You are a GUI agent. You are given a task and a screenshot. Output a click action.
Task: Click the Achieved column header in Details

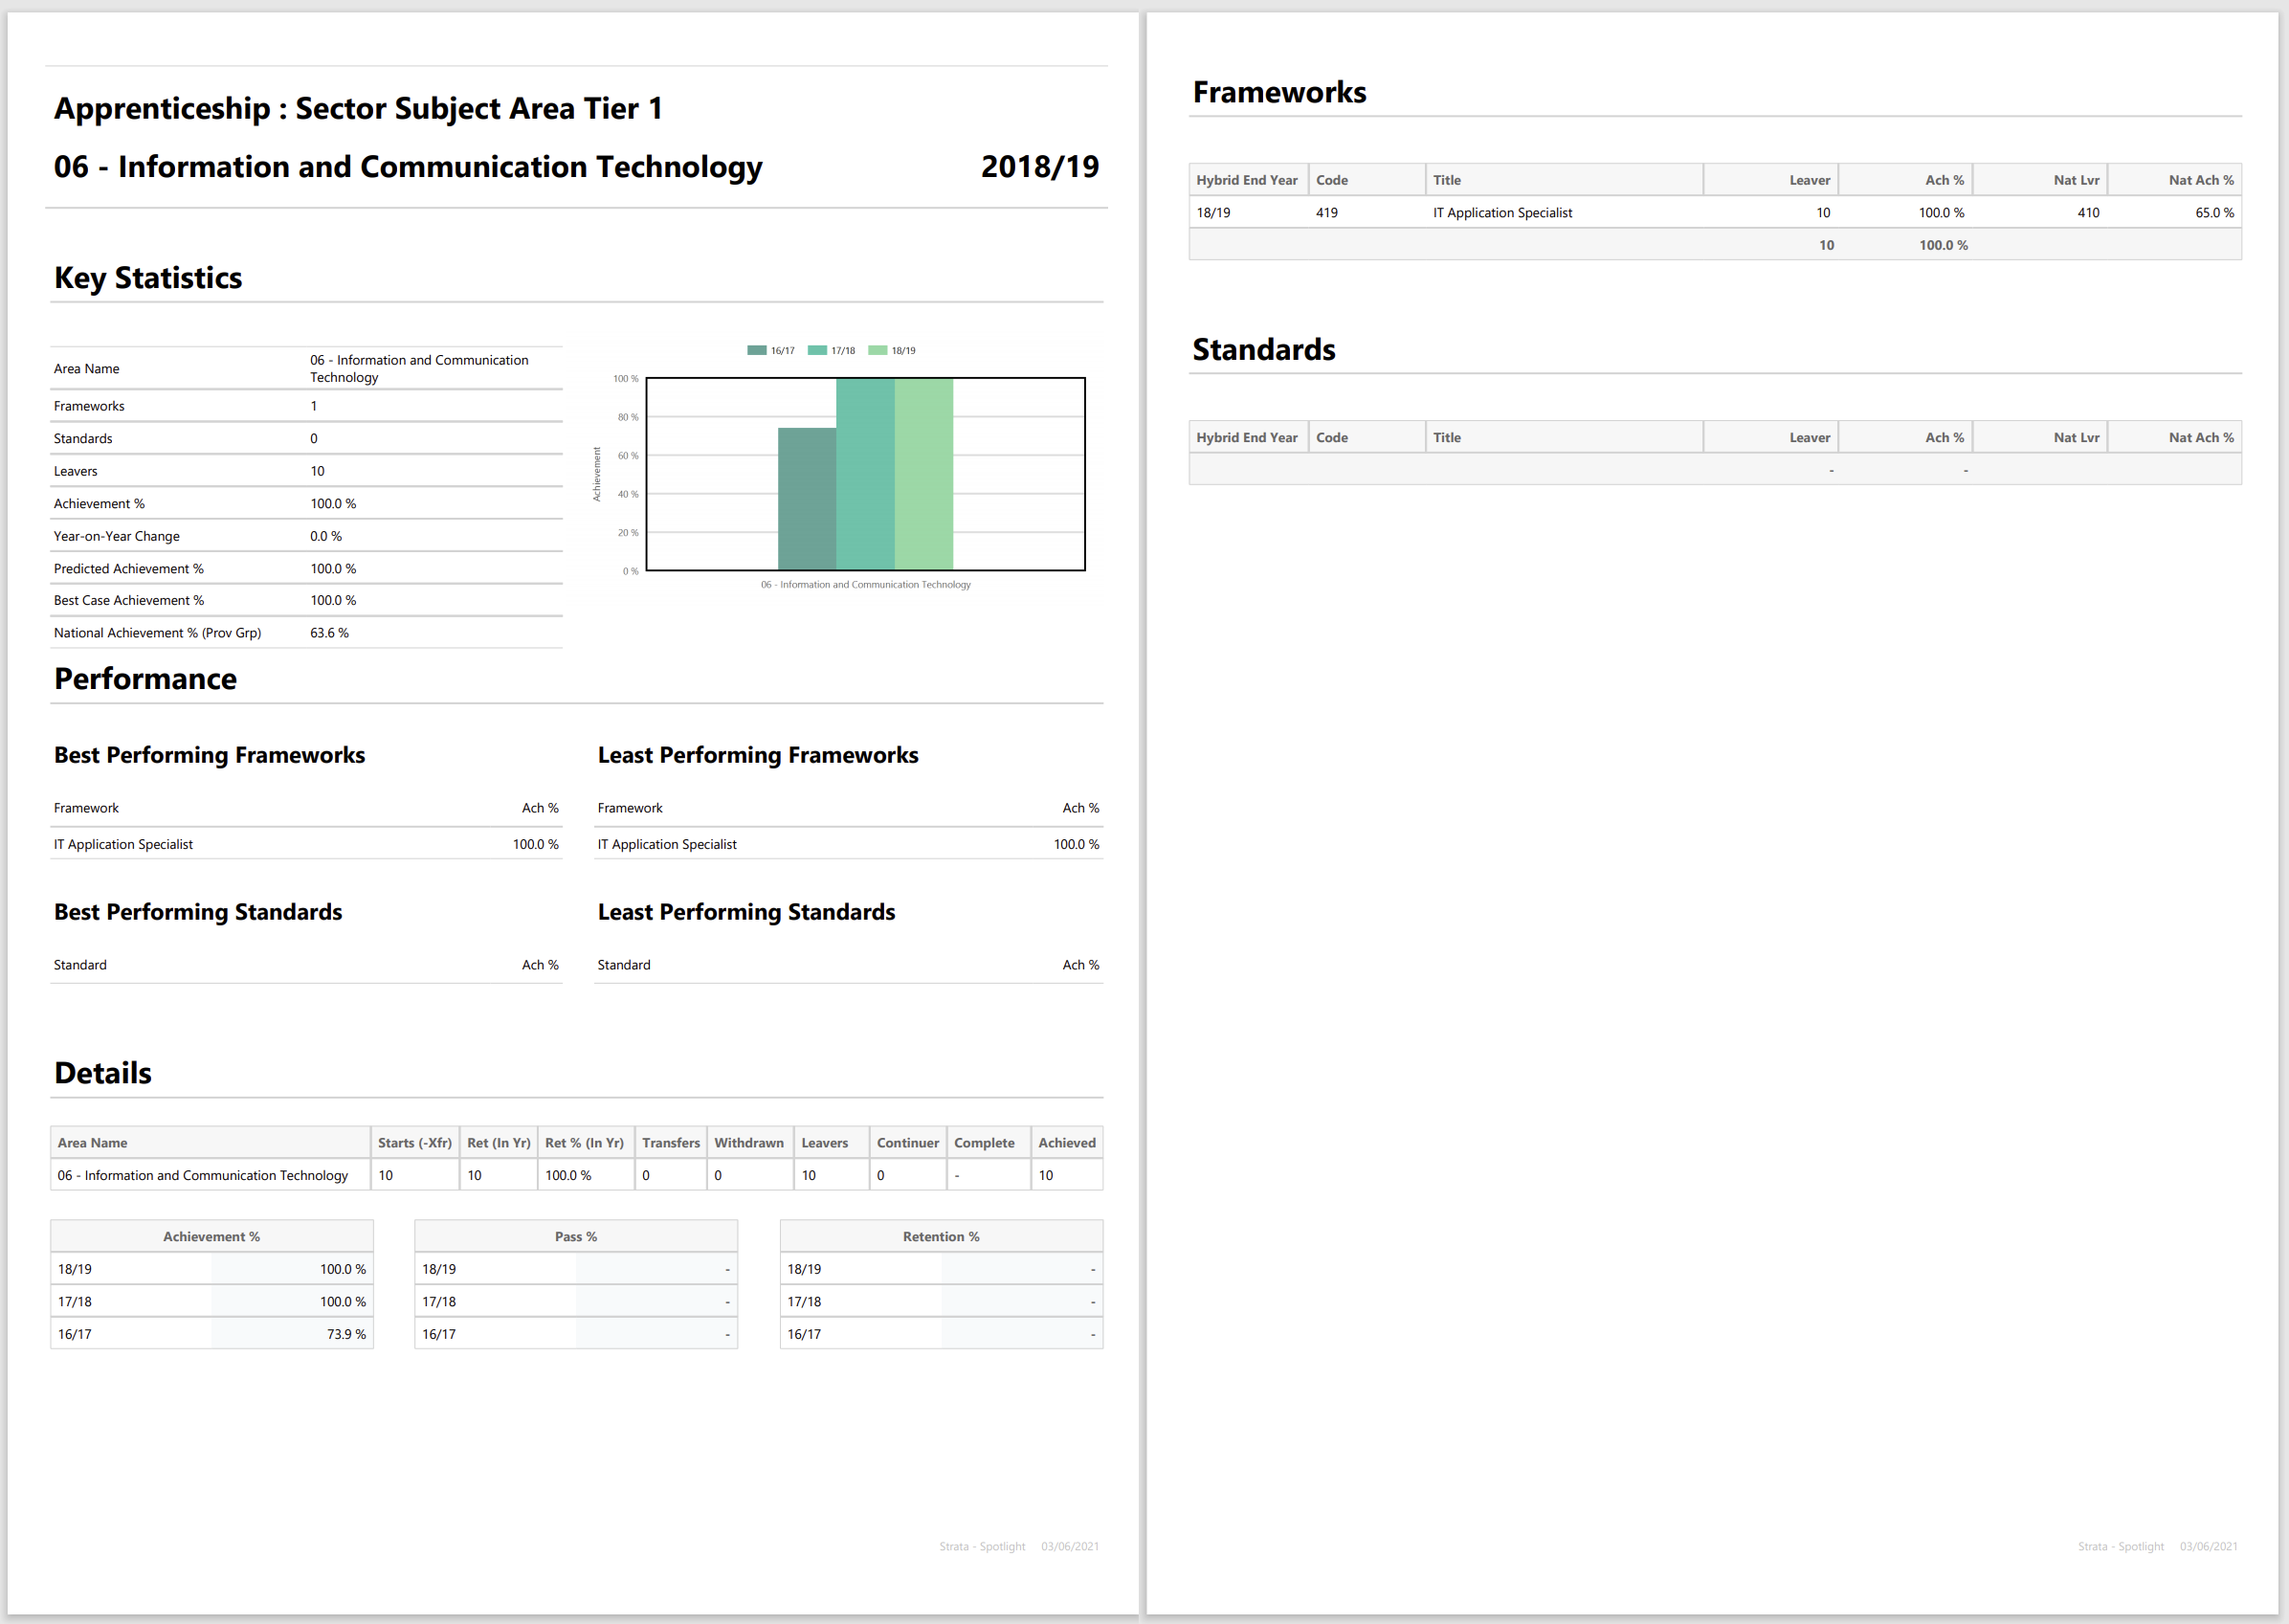click(x=1066, y=1142)
